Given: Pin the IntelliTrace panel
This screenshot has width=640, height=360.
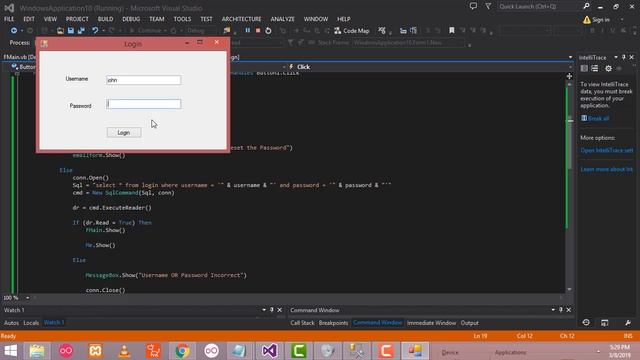Looking at the screenshot, I should (624, 57).
